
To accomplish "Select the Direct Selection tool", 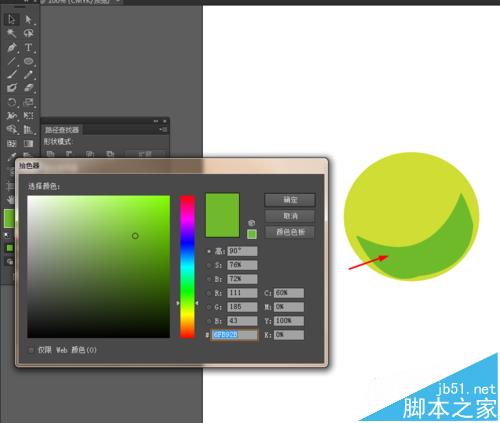I will [28, 19].
